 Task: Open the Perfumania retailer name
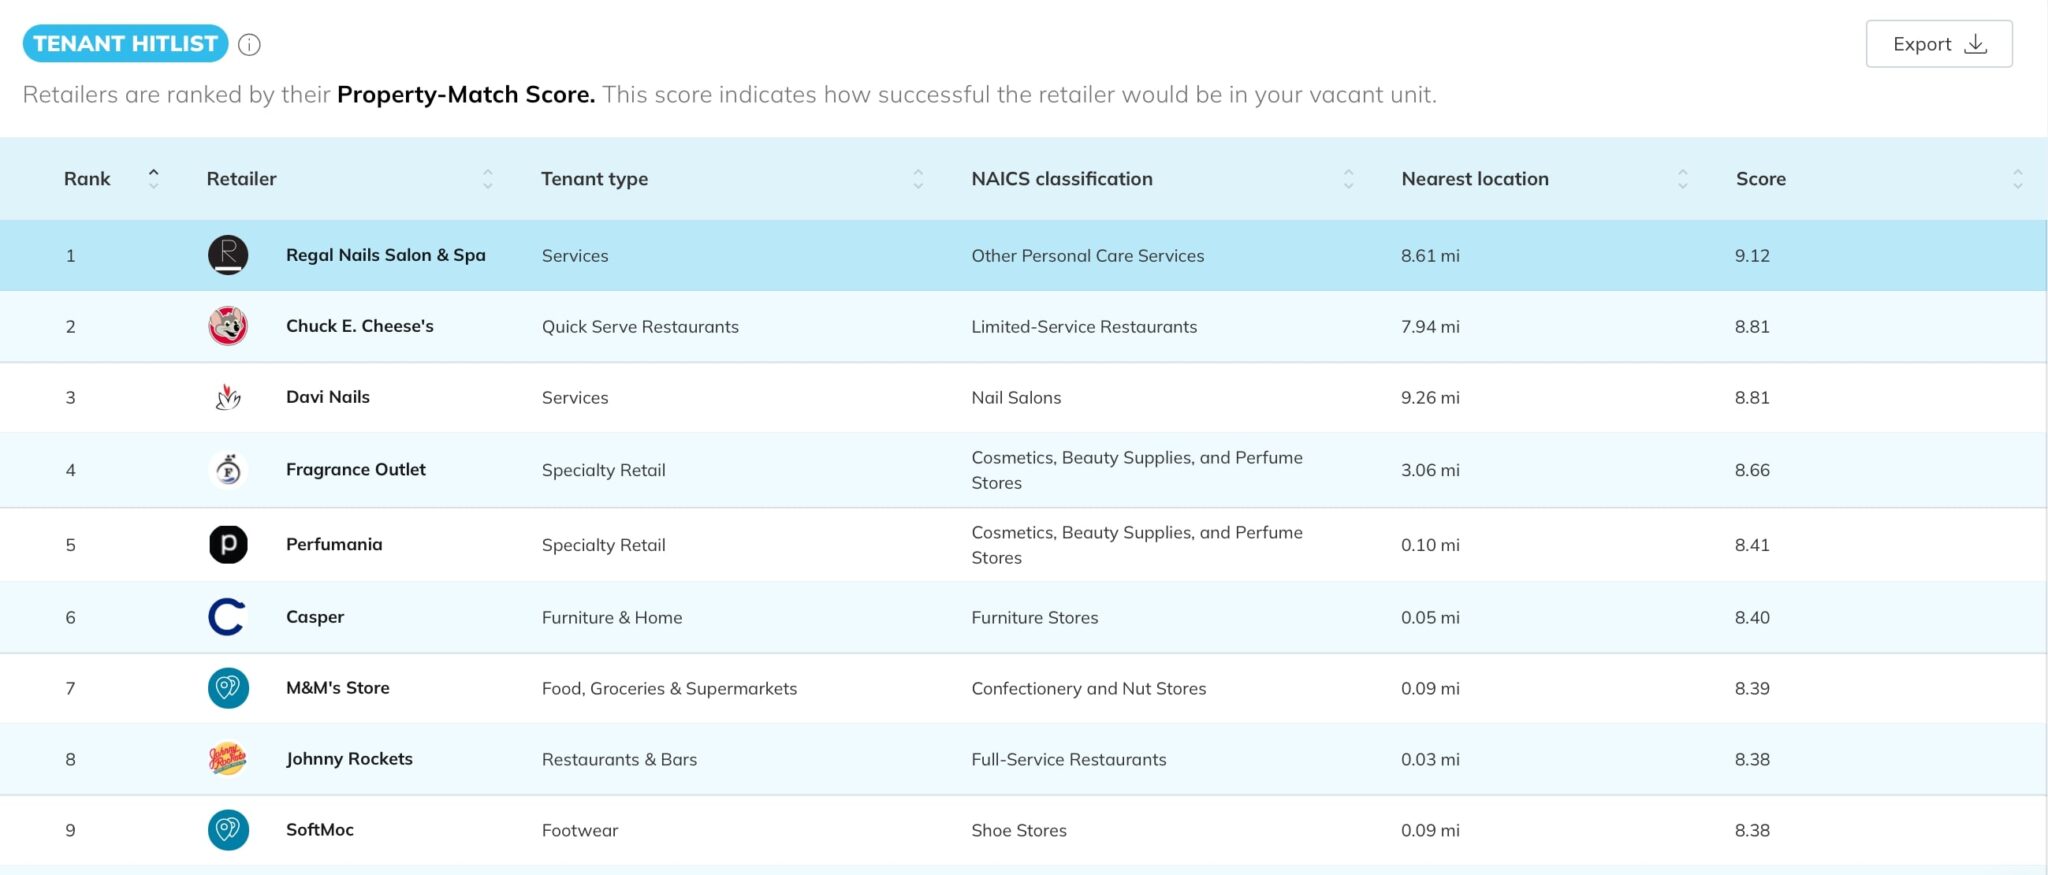(334, 544)
